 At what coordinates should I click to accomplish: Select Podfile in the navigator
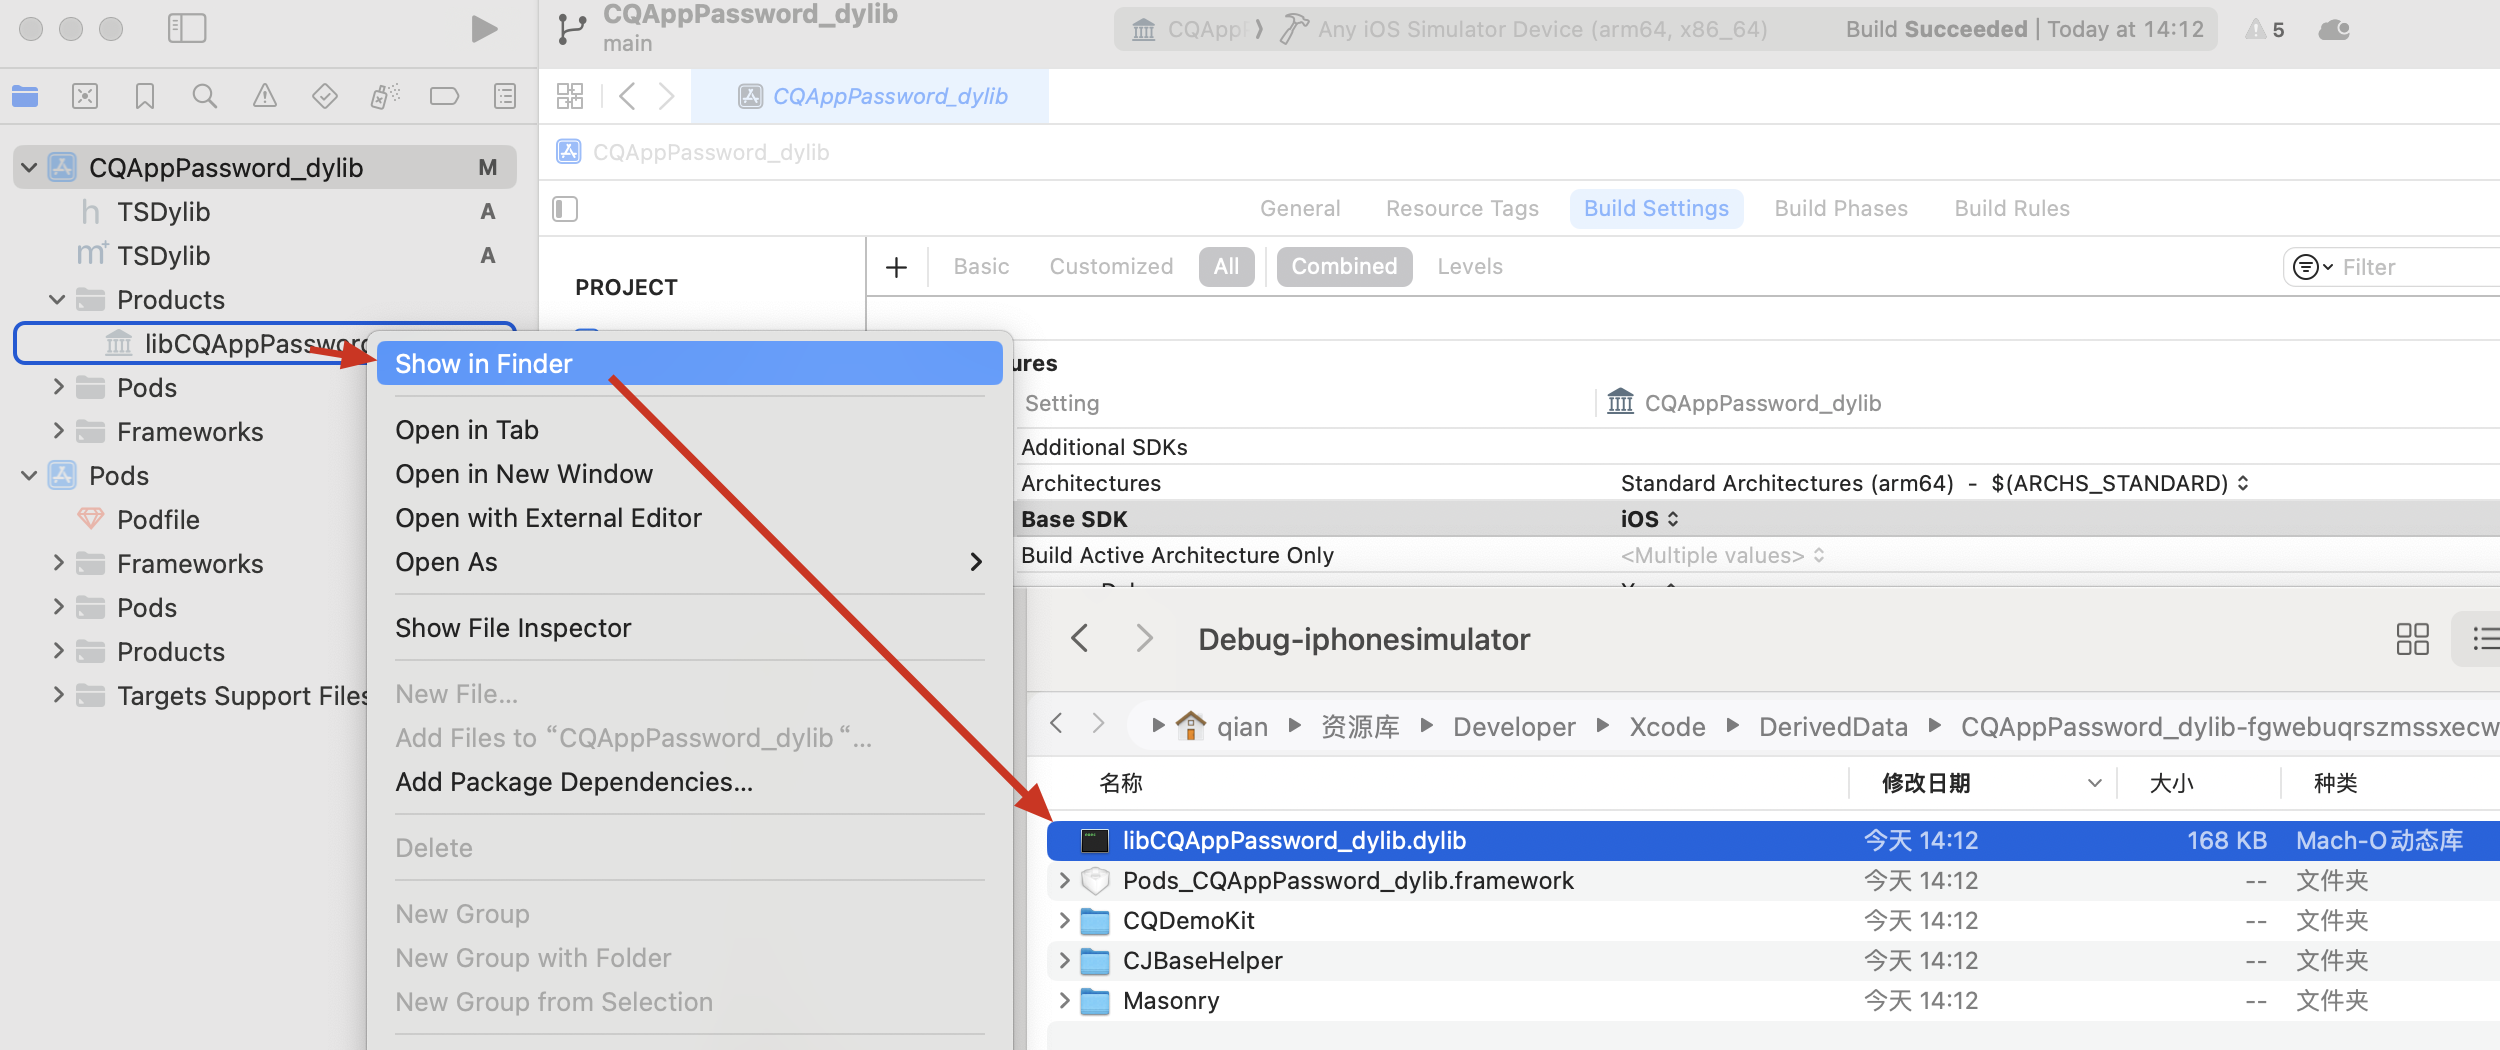[158, 520]
